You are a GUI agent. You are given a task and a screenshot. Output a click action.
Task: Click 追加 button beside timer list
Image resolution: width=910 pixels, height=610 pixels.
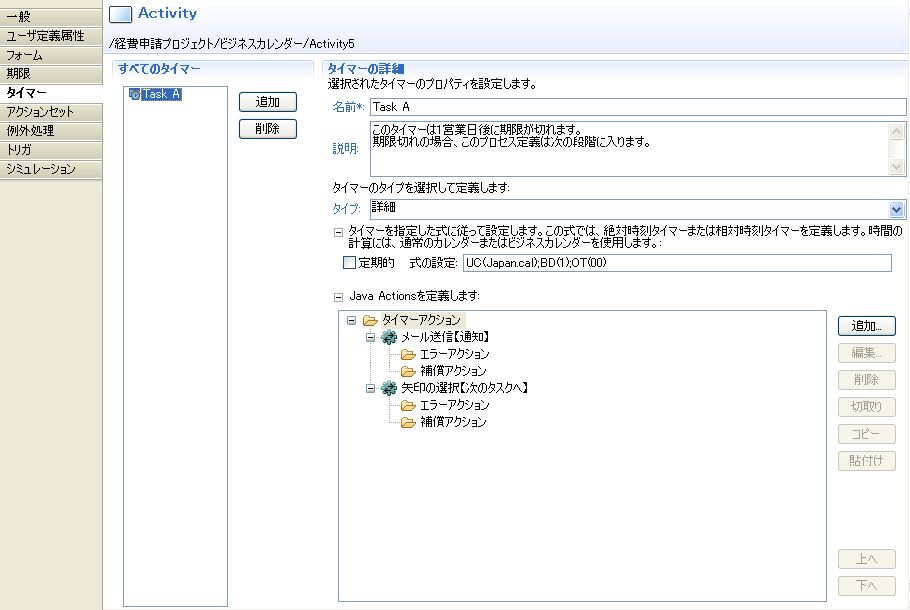[x=267, y=102]
